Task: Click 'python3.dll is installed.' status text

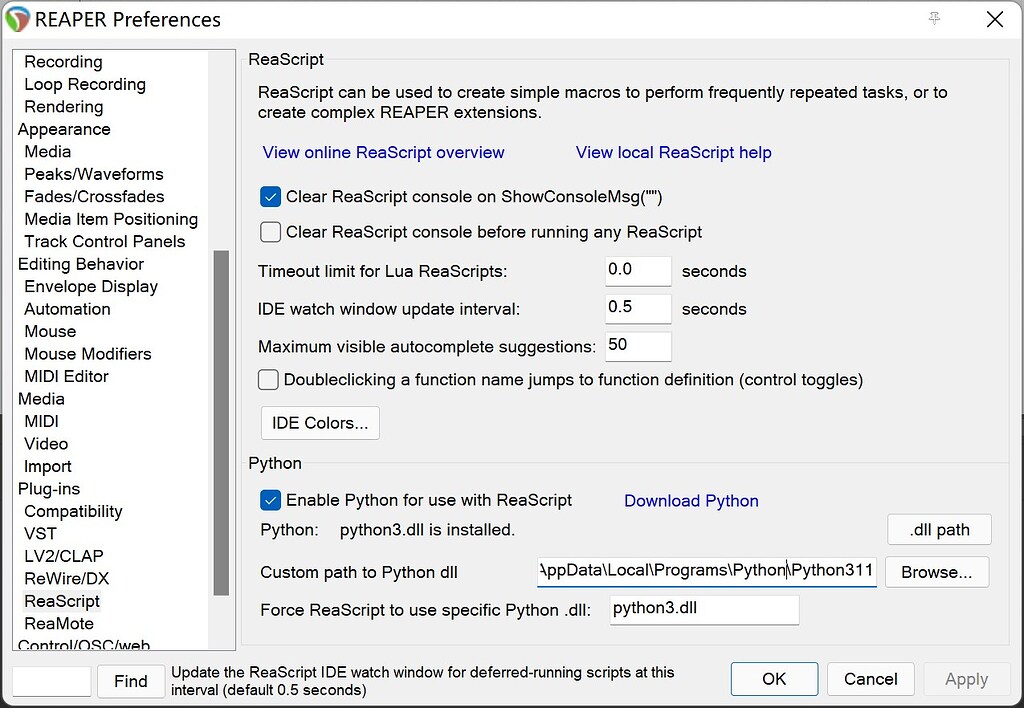Action: [x=427, y=530]
